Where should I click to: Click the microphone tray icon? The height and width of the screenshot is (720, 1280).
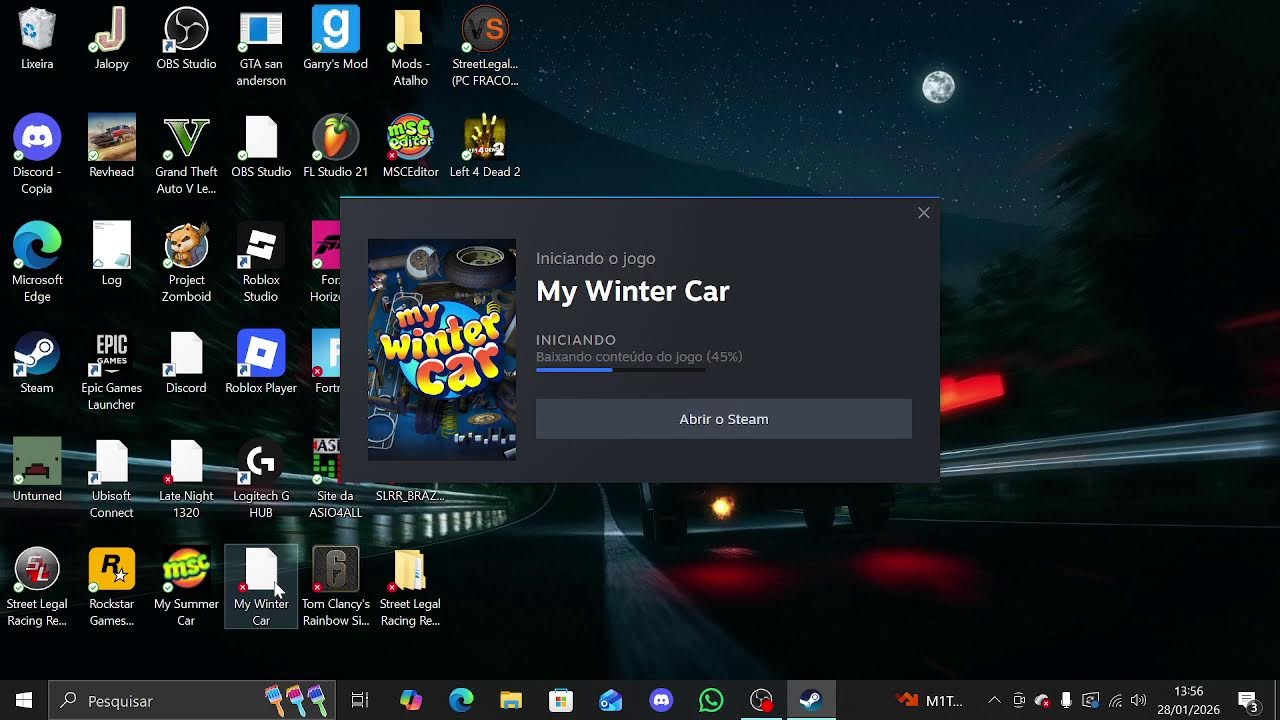[x=1066, y=700]
